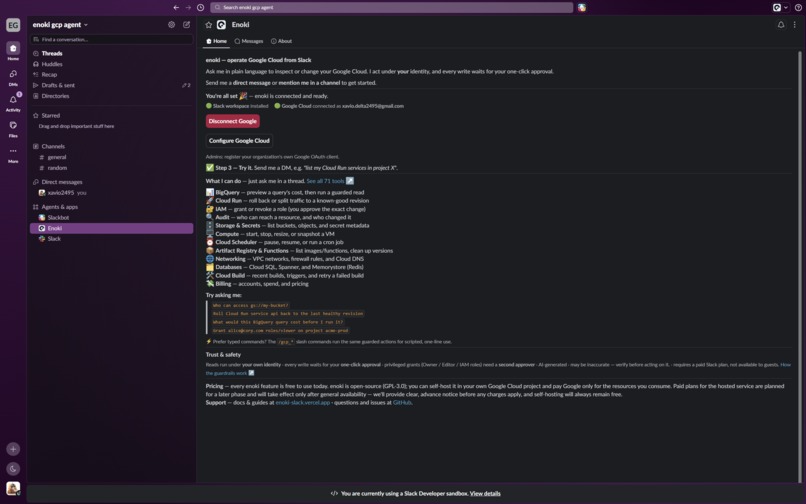Open Huddles in the sidebar
The image size is (806, 504).
pos(112,64)
